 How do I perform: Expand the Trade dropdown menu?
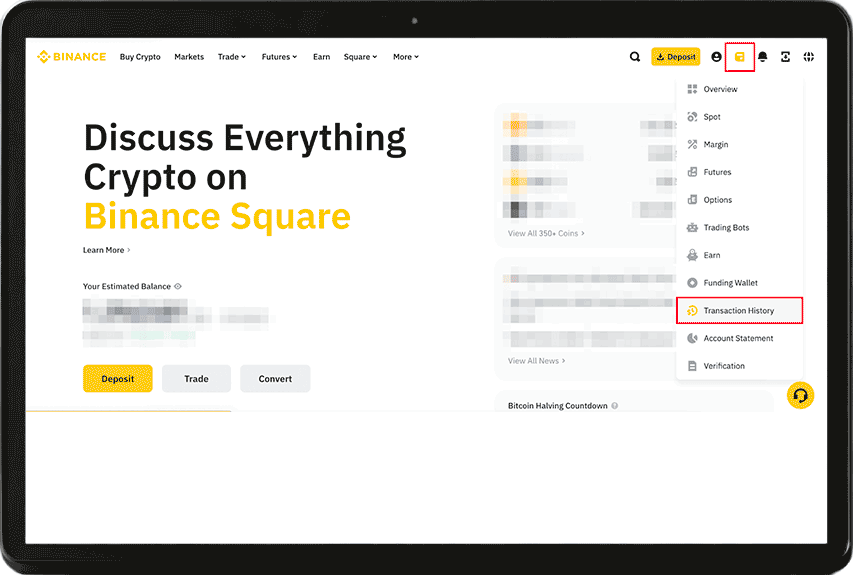(232, 57)
